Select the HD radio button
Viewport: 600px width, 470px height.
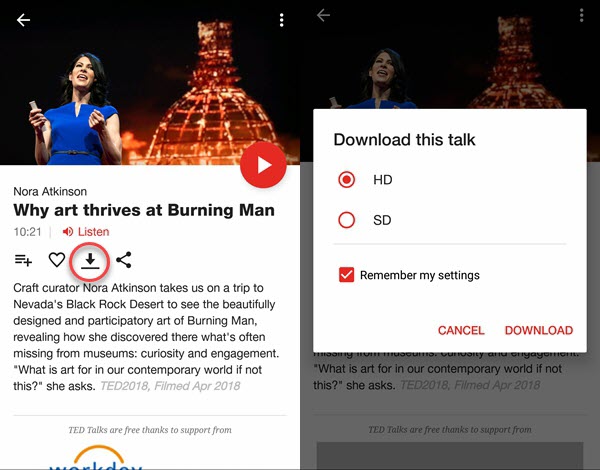pos(347,180)
